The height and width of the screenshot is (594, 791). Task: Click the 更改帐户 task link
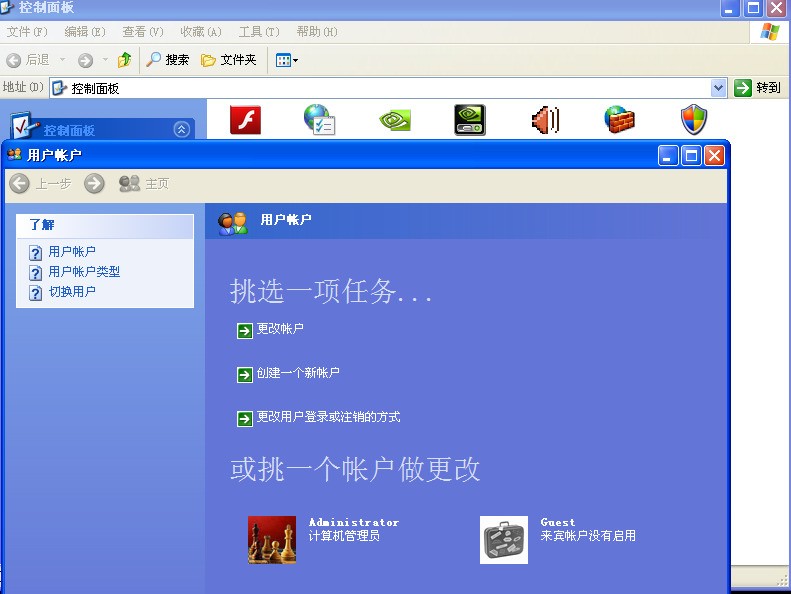(x=279, y=329)
